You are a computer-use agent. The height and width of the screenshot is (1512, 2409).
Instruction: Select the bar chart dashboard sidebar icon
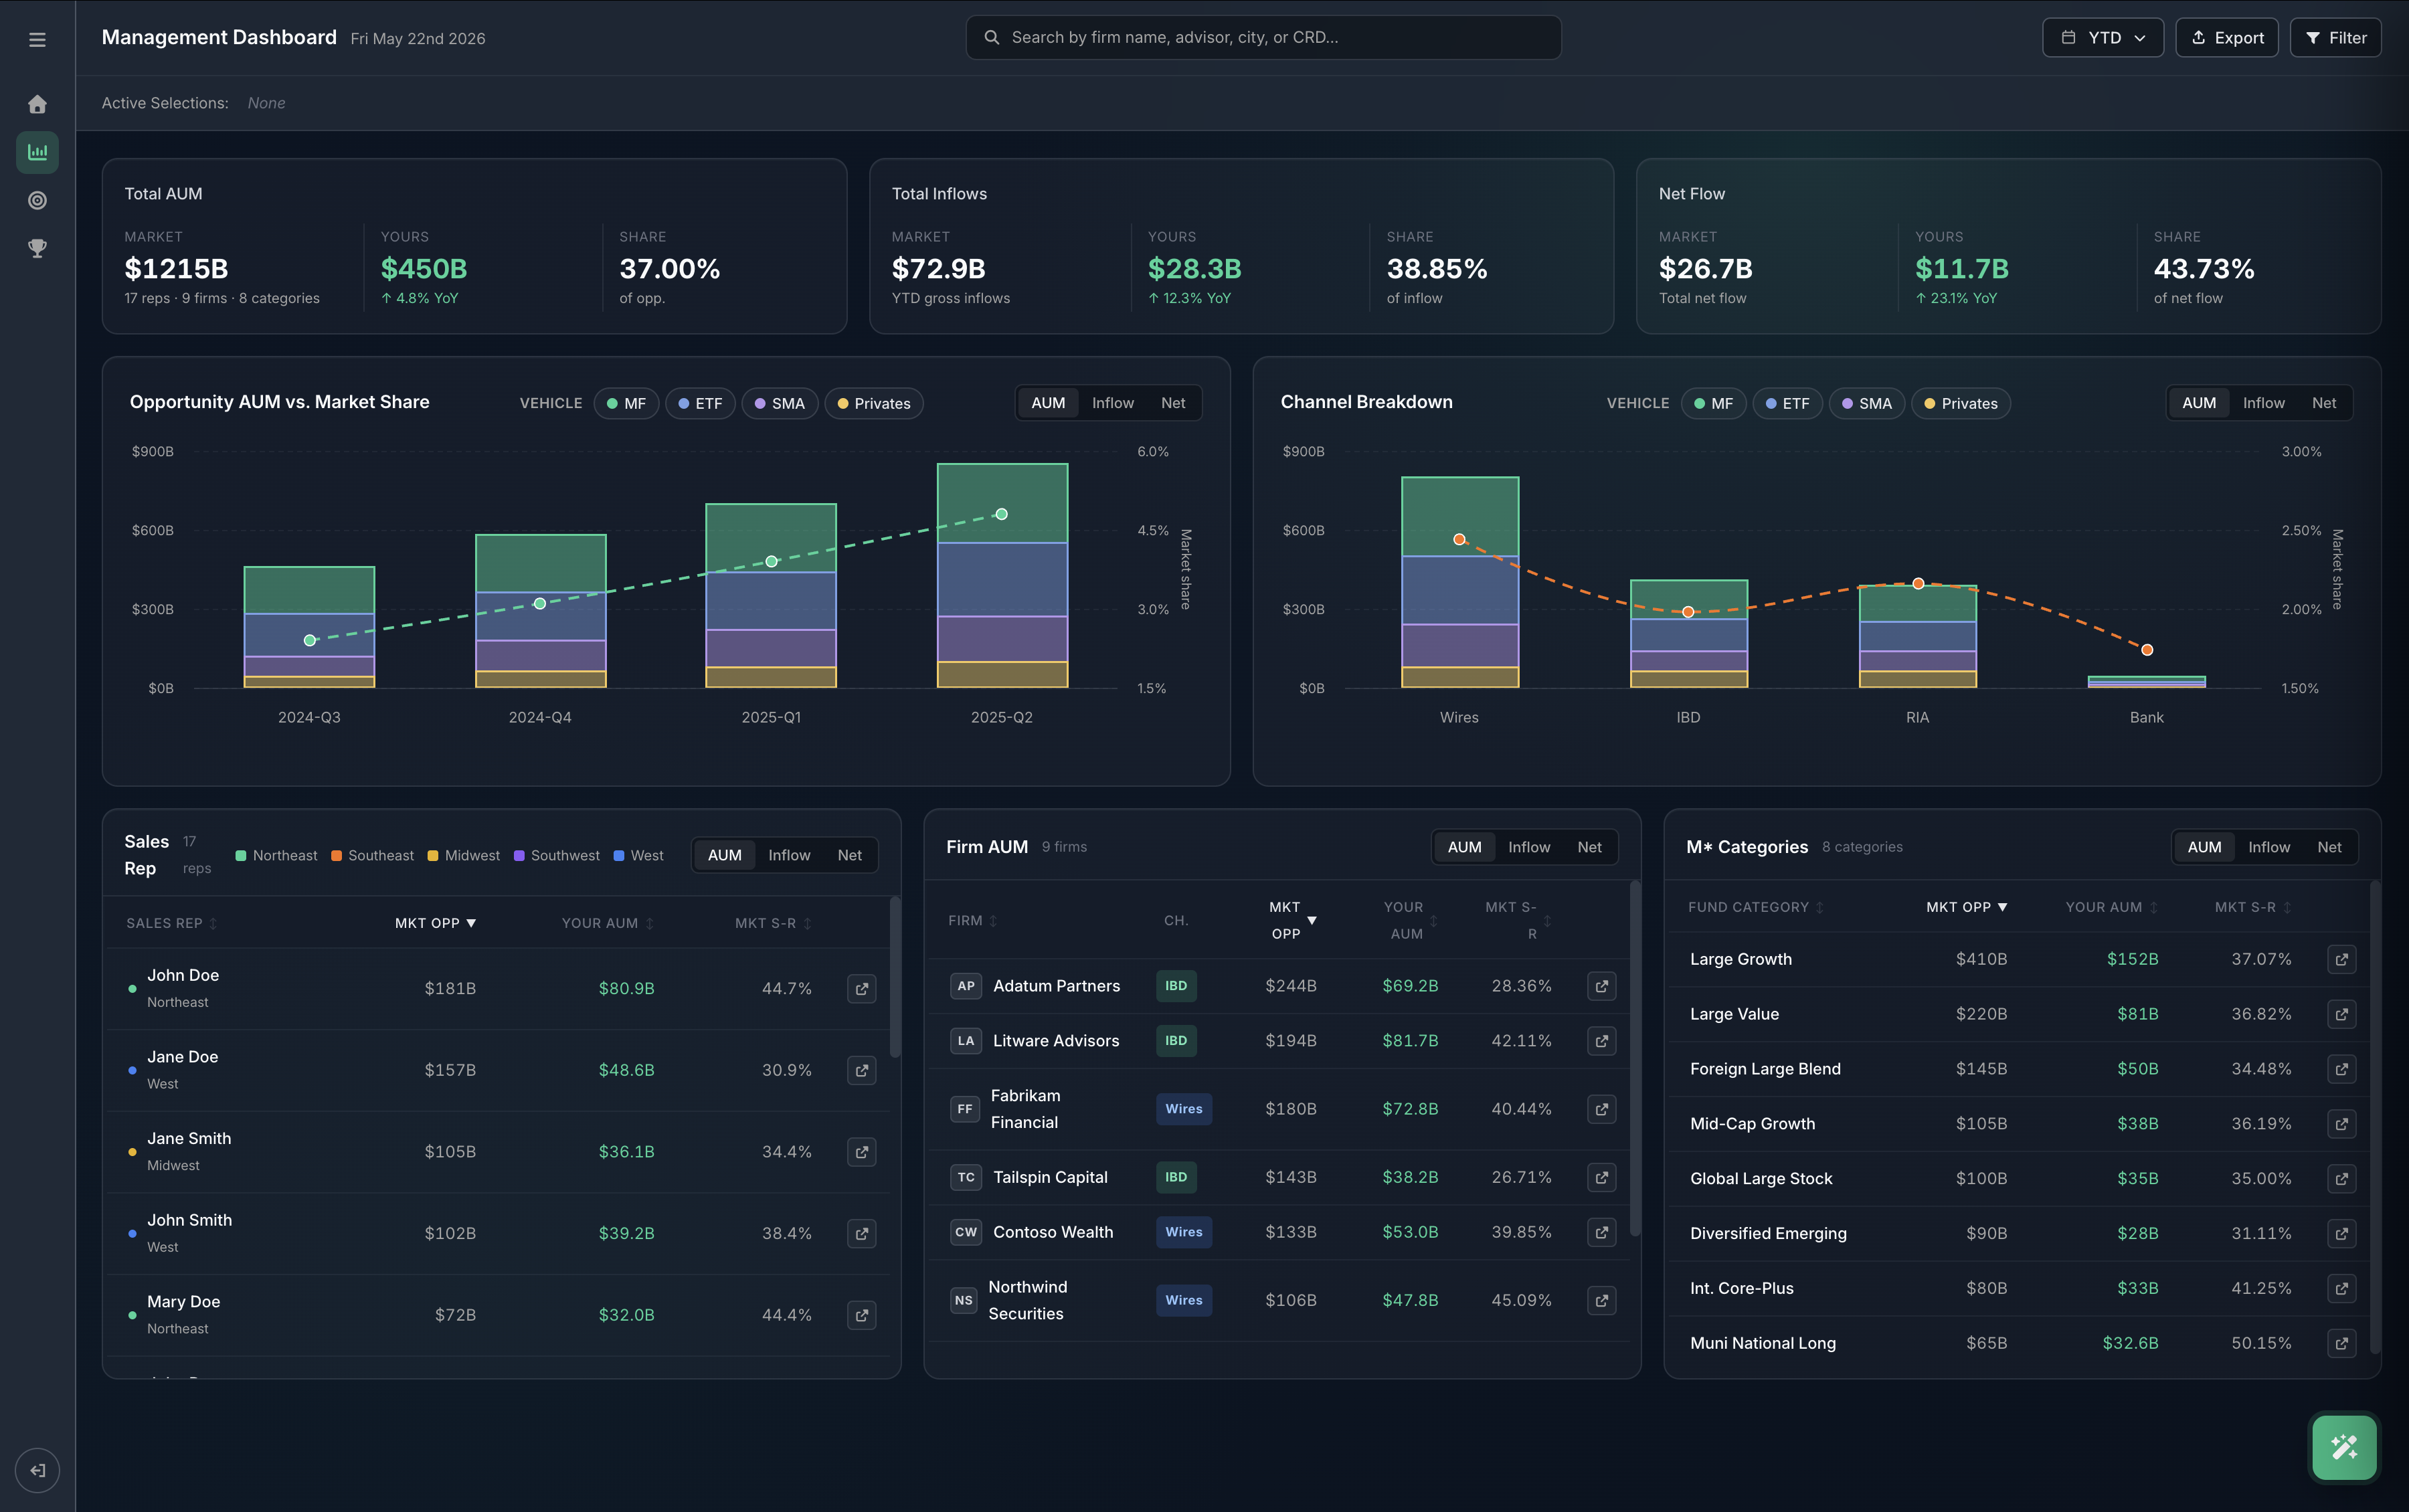pos(37,152)
